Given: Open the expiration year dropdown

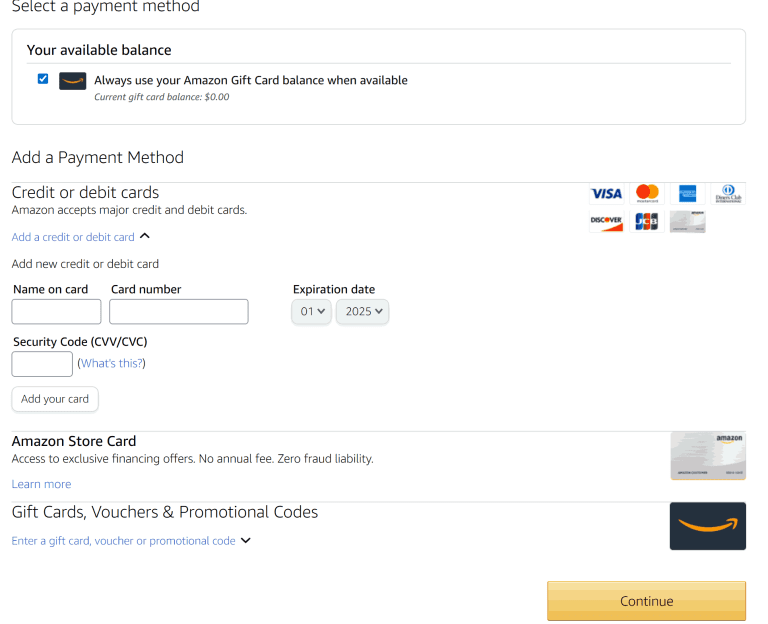Looking at the screenshot, I should (362, 312).
